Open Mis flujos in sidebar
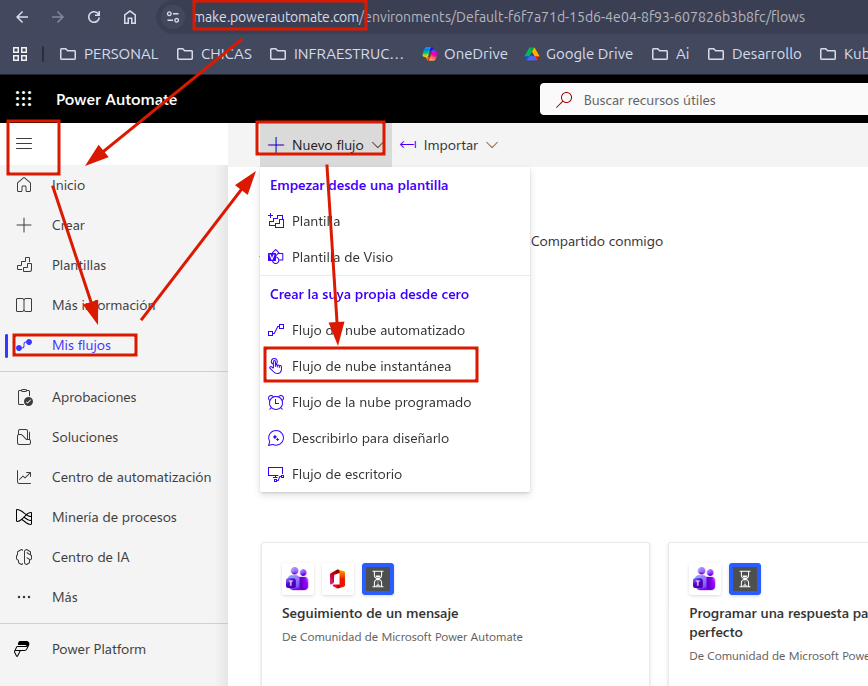This screenshot has width=868, height=686. tap(80, 345)
